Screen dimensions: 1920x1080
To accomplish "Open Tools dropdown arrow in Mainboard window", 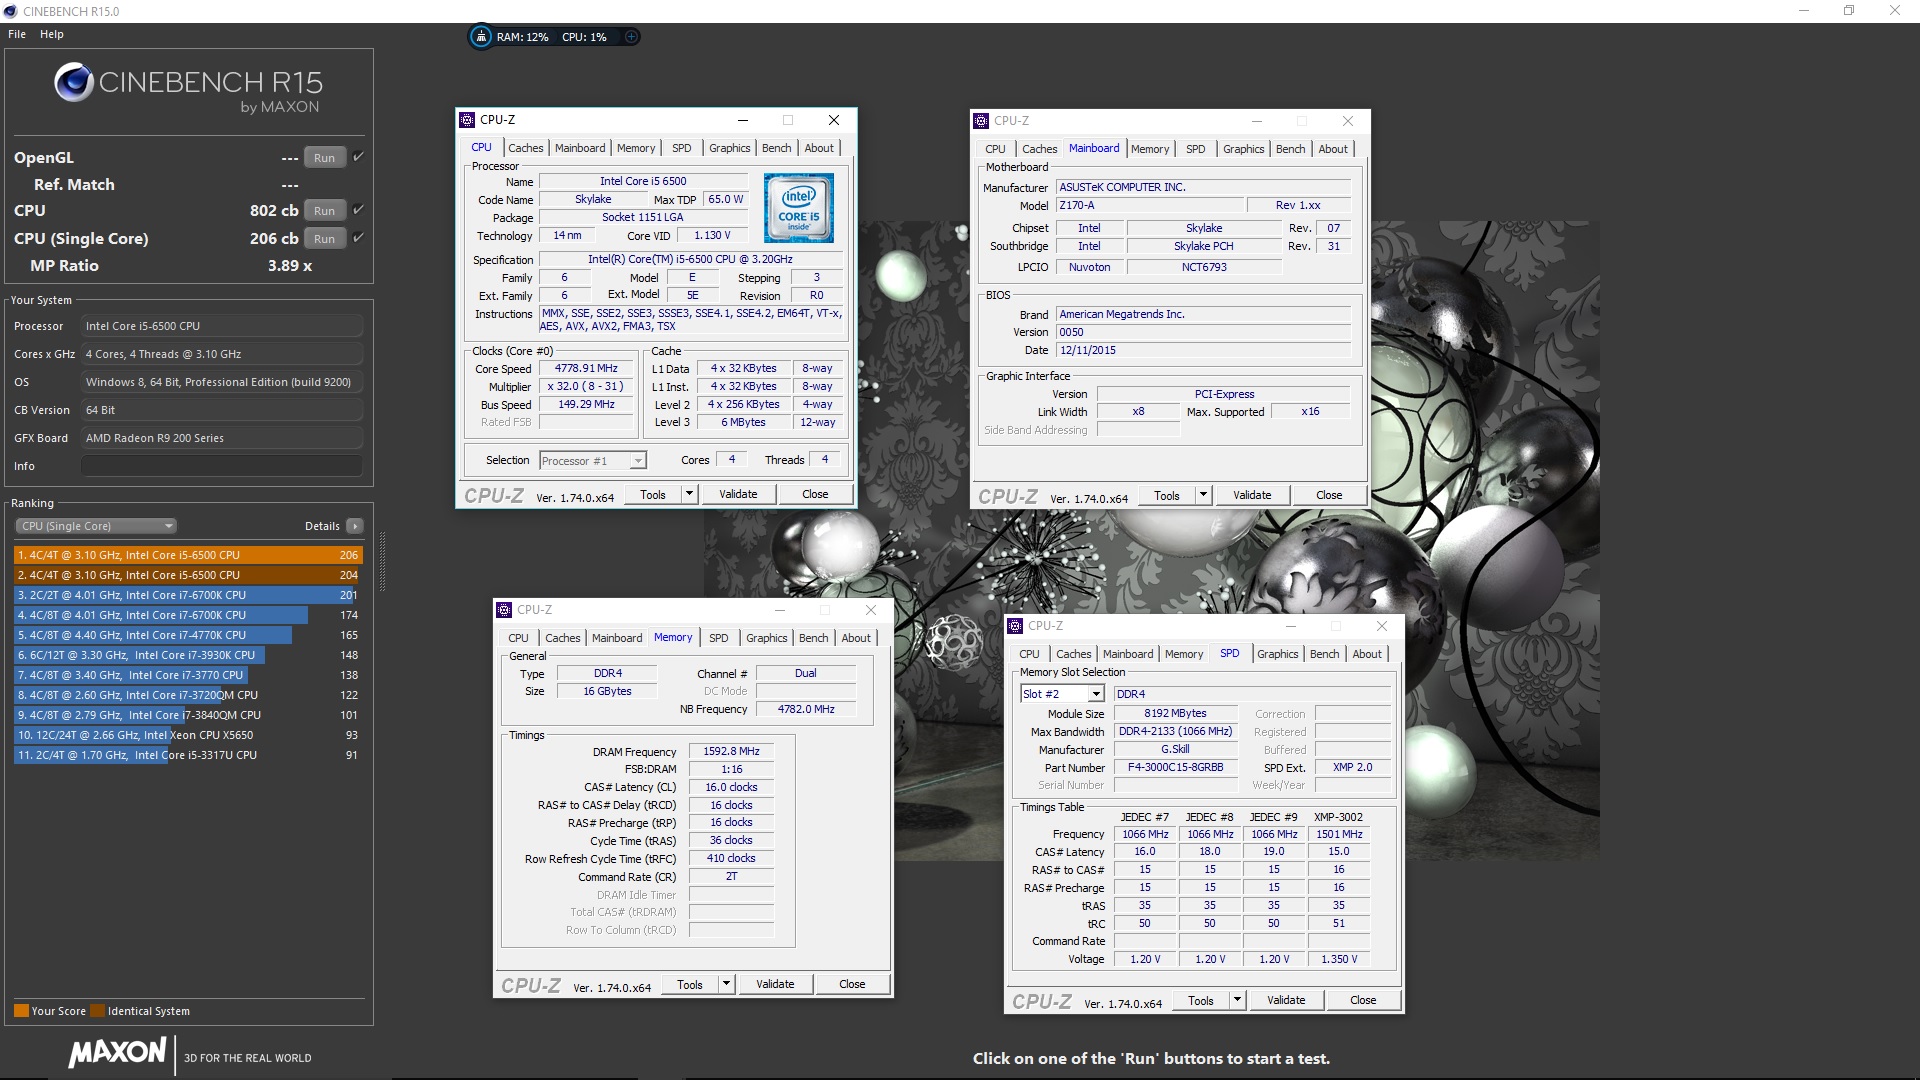I will (1203, 495).
